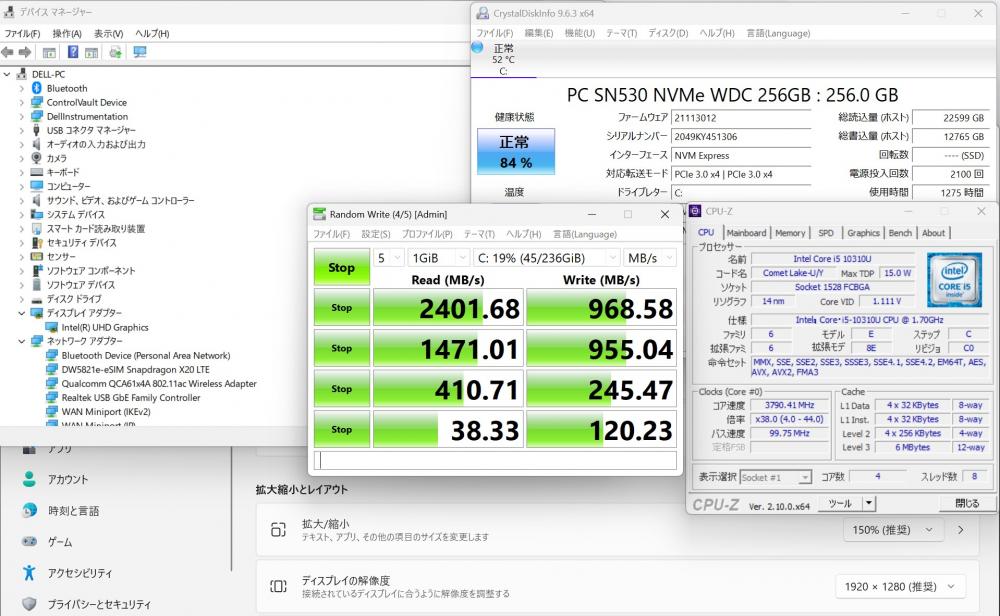Click the 拡大/縮小 scale icon in Settings
Image resolution: width=1000 pixels, height=616 pixels.
click(279, 529)
